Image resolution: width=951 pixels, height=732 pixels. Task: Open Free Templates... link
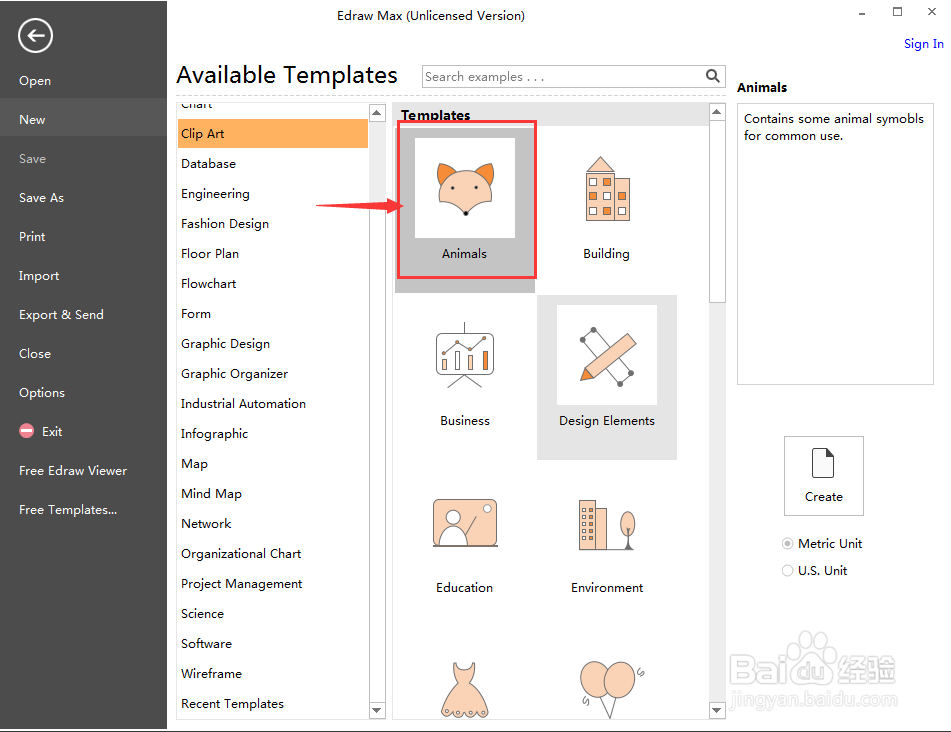[68, 510]
